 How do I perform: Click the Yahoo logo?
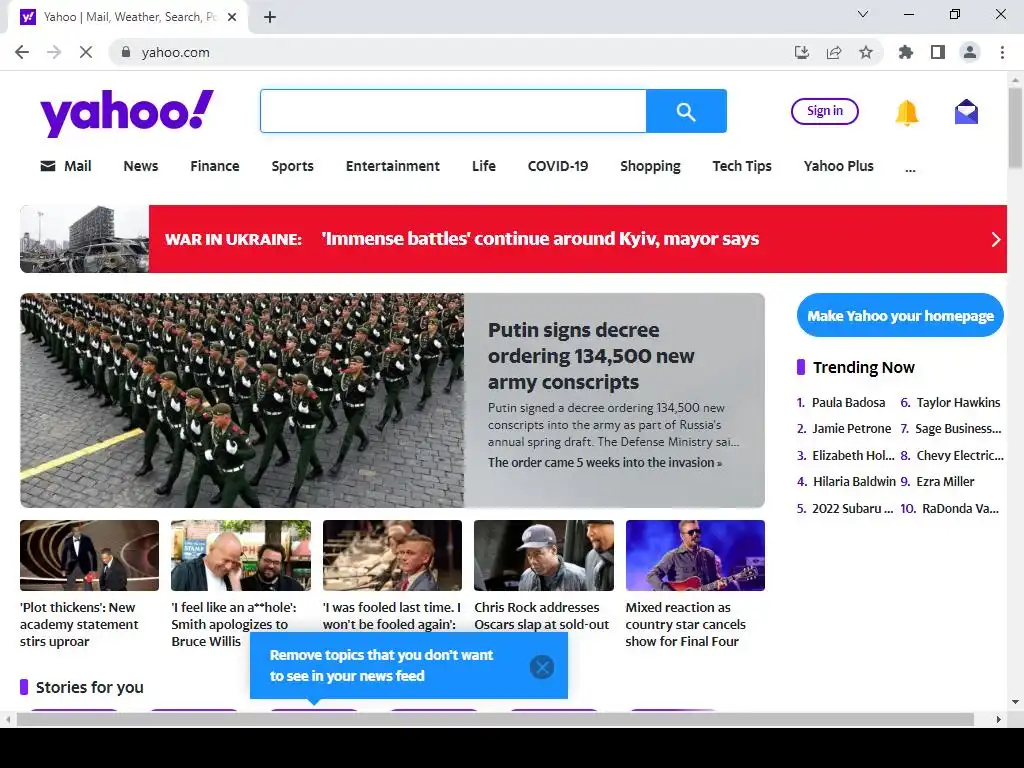127,113
